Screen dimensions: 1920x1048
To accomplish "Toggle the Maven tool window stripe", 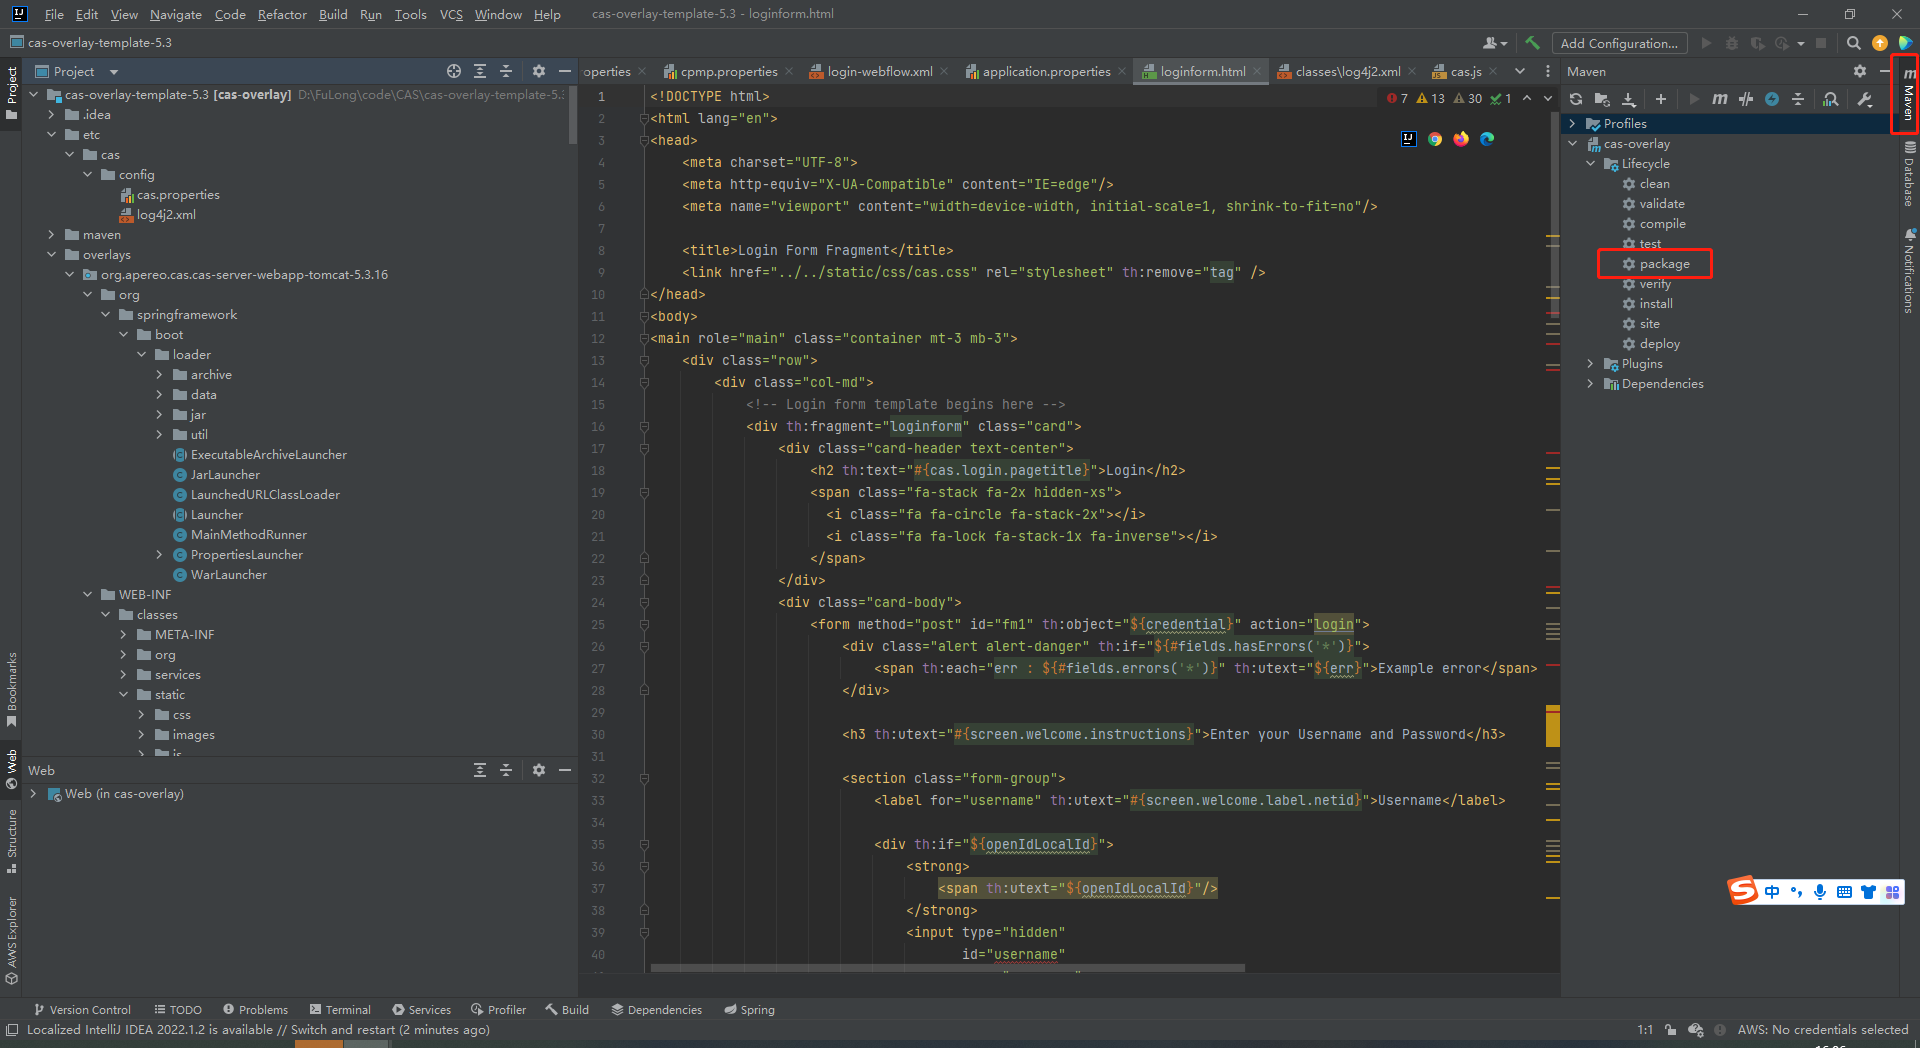I will pyautogui.click(x=1908, y=95).
